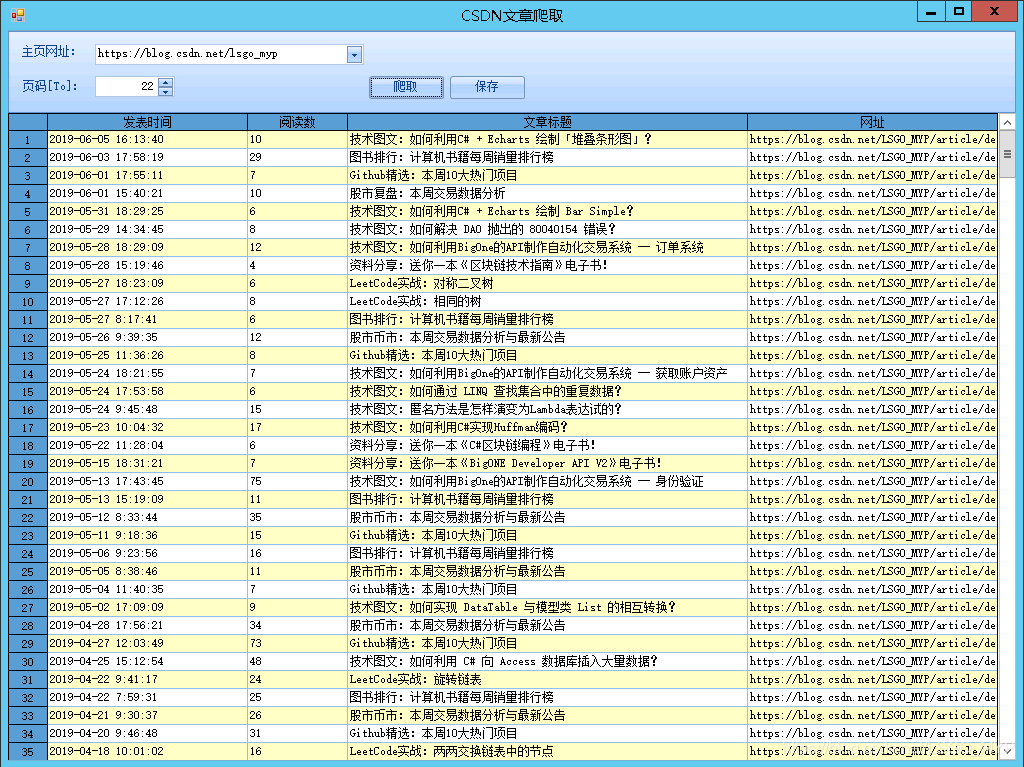Screen dimensions: 1024x767
Task: Click title DataTable 与模型类 List 的相互转换
Action: 547,607
